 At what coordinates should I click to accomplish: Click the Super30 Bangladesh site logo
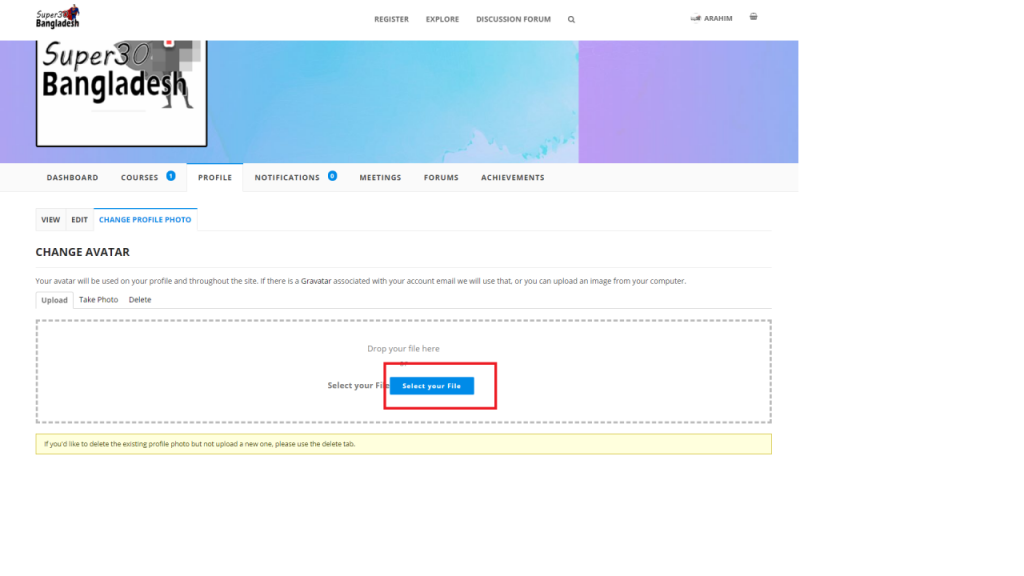tap(57, 17)
